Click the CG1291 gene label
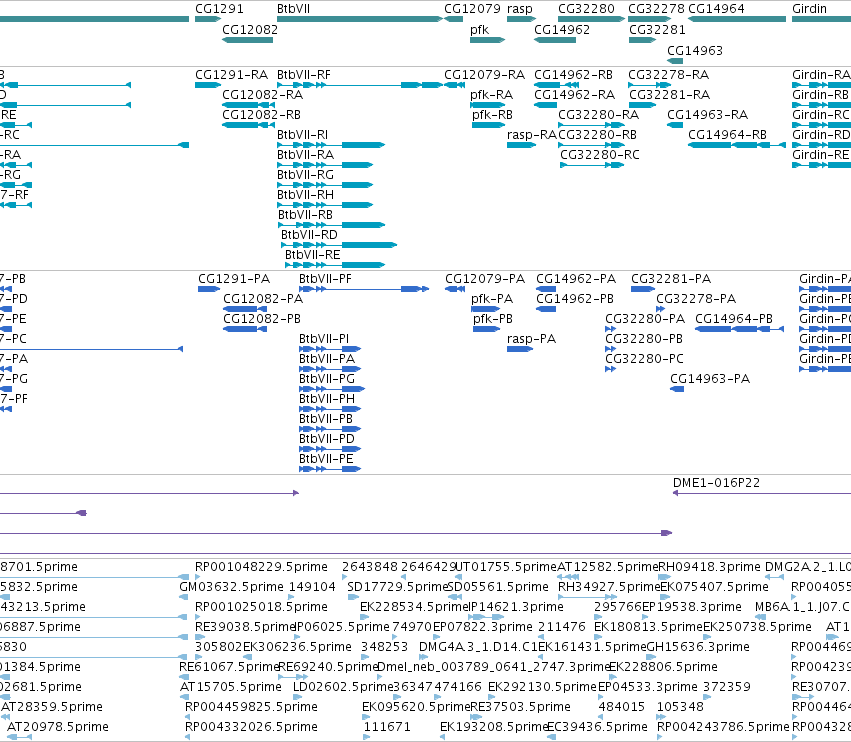This screenshot has height=742, width=851. coord(219,9)
